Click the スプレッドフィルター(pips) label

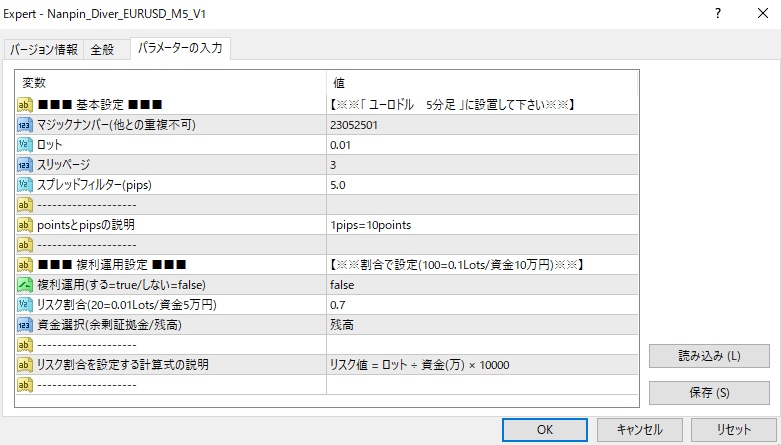pos(95,185)
